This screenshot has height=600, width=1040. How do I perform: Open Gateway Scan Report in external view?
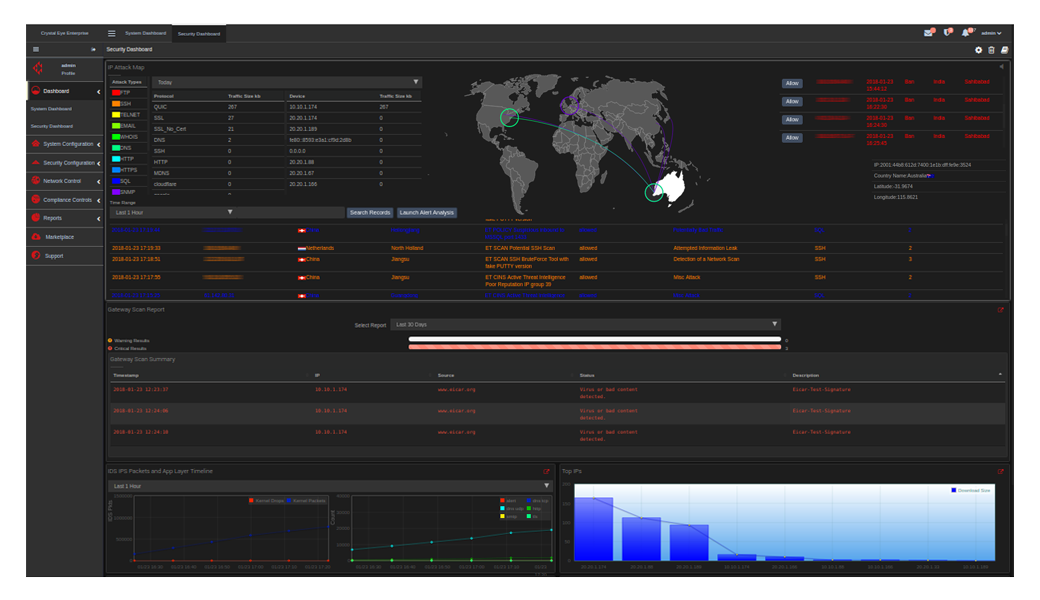1001,310
